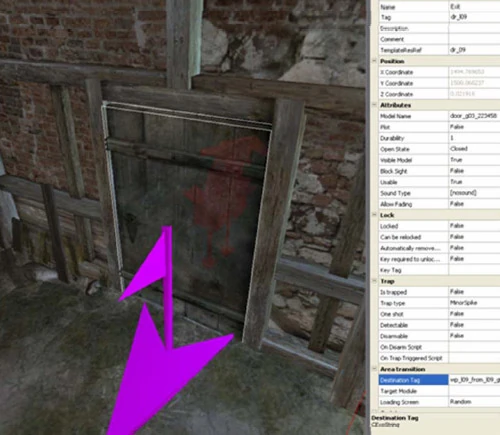The image size is (500, 435).
Task: Open the Loading Screen value 'Random'
Action: [x=474, y=402]
